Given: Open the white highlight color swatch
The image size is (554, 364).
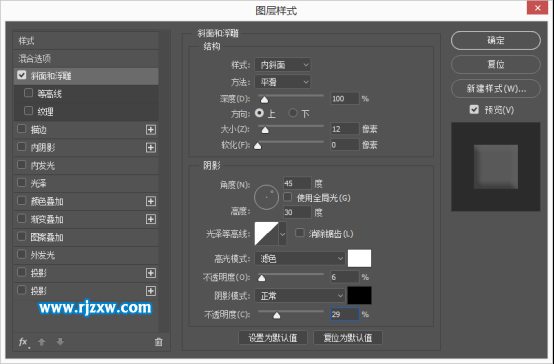Looking at the screenshot, I should coord(359,258).
